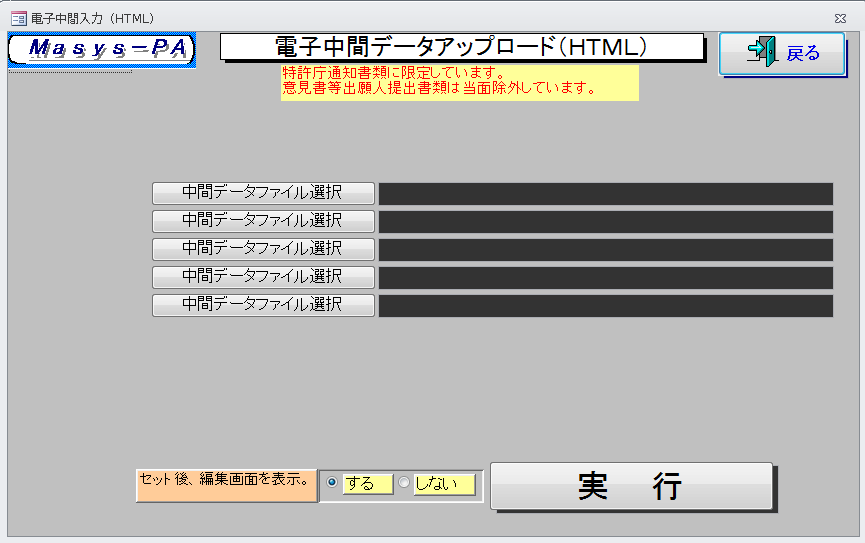
Task: Click the first dark file path field
Action: point(606,194)
